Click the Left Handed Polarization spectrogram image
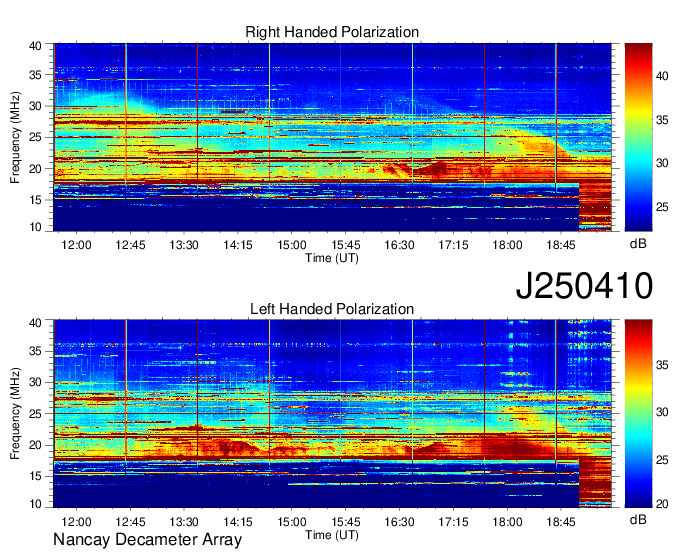 click(x=332, y=414)
